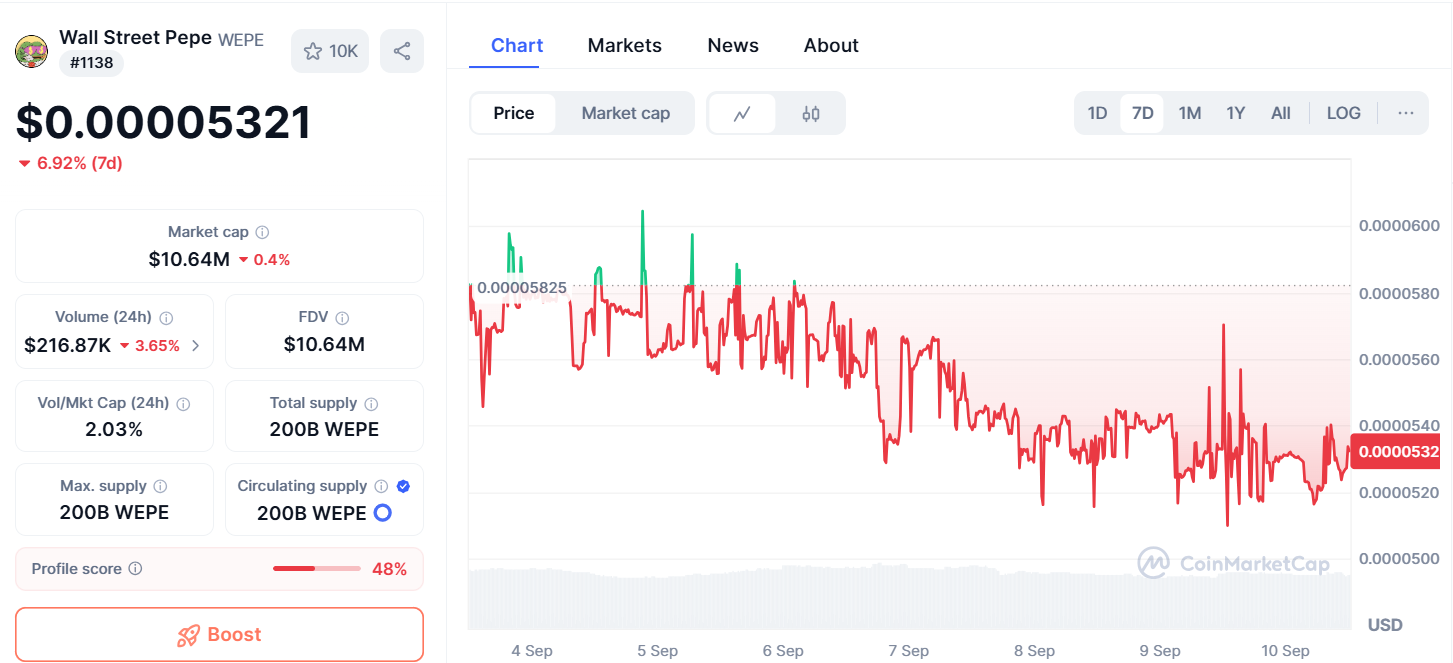Image resolution: width=1453 pixels, height=663 pixels.
Task: Set chart range to 1D
Action: click(1097, 113)
